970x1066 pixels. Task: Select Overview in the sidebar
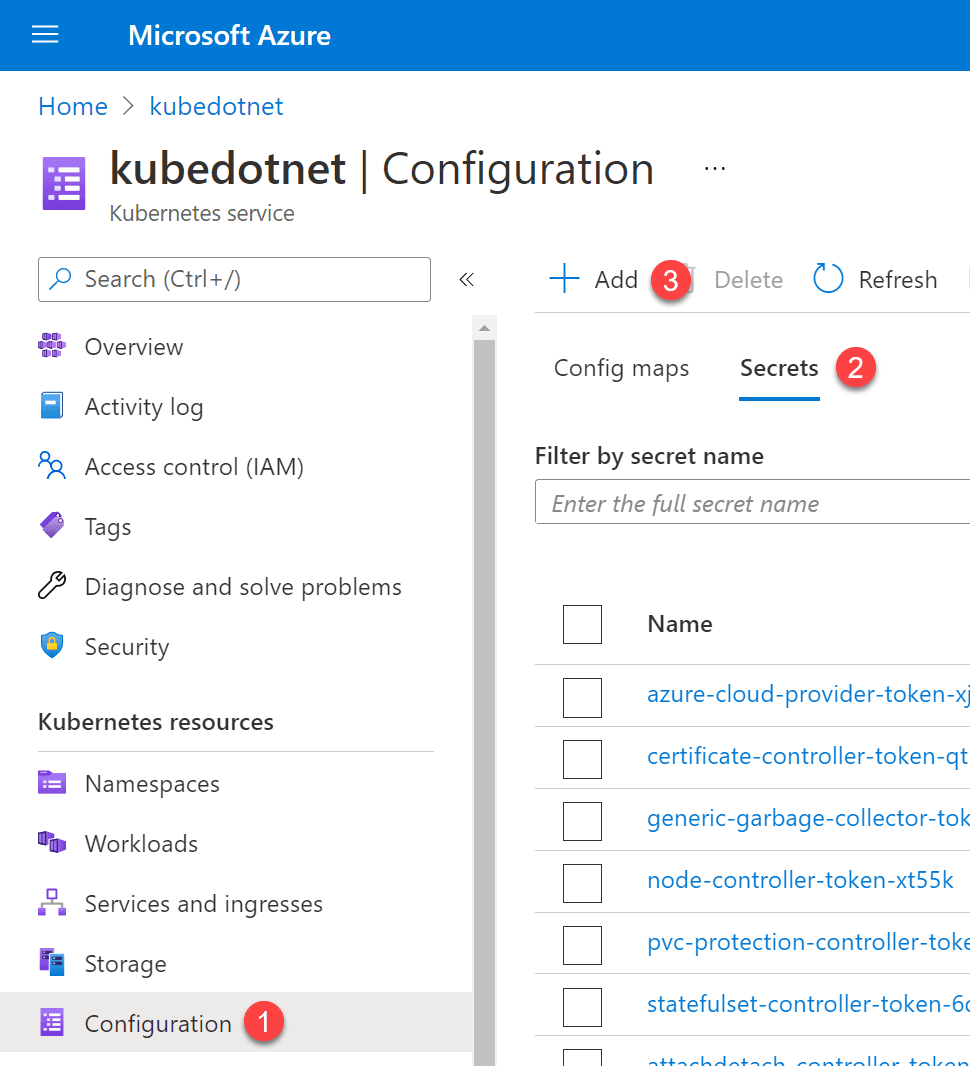pos(133,346)
